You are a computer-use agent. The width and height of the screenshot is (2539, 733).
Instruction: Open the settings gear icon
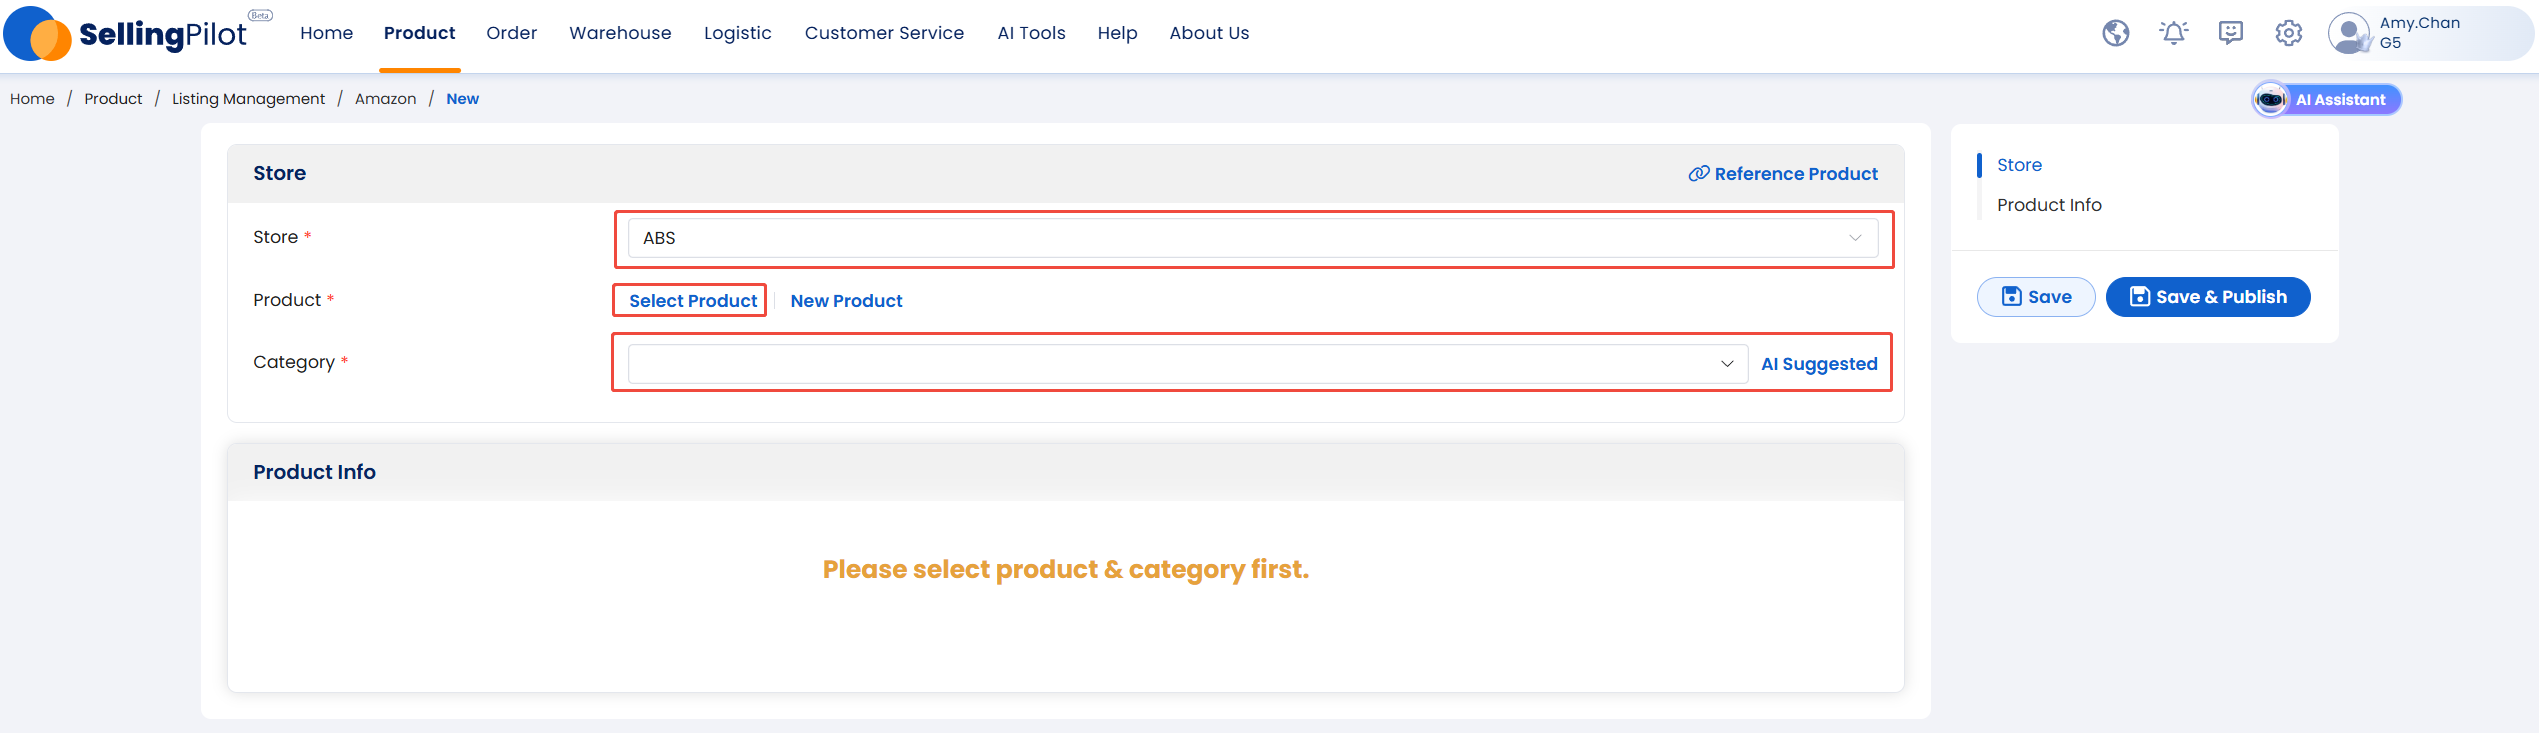click(2288, 33)
